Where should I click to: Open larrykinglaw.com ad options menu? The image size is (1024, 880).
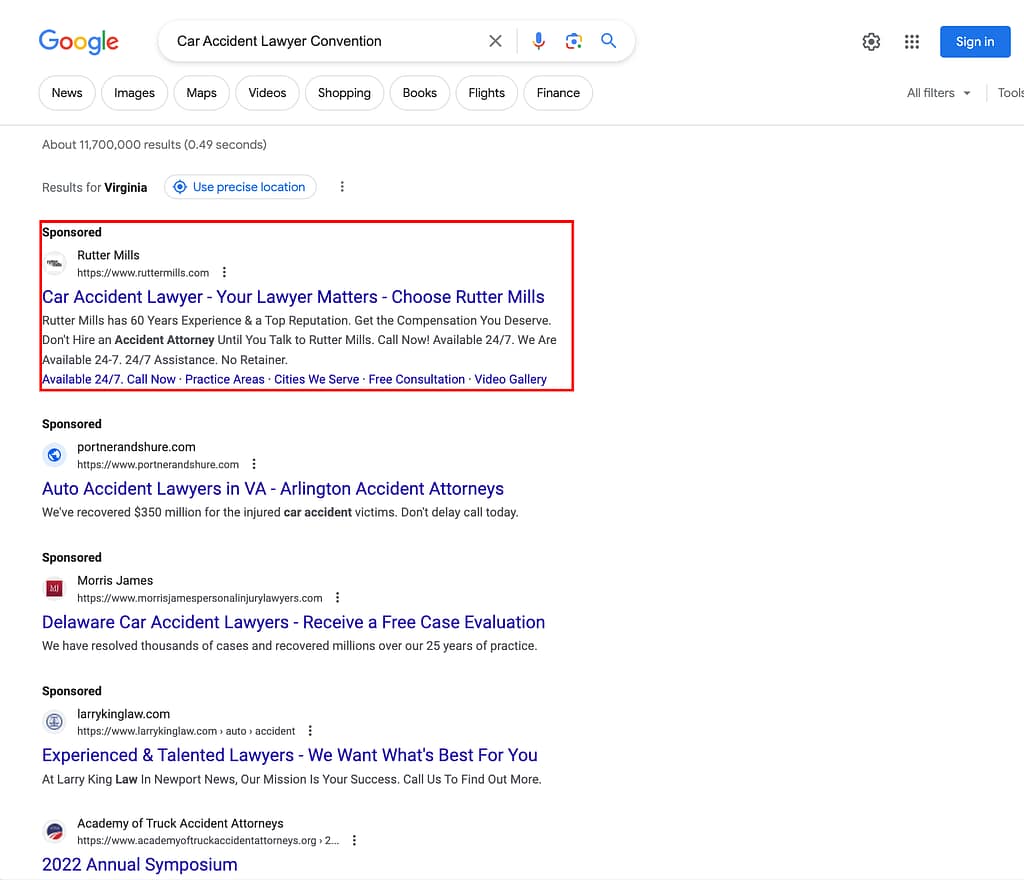(x=310, y=731)
